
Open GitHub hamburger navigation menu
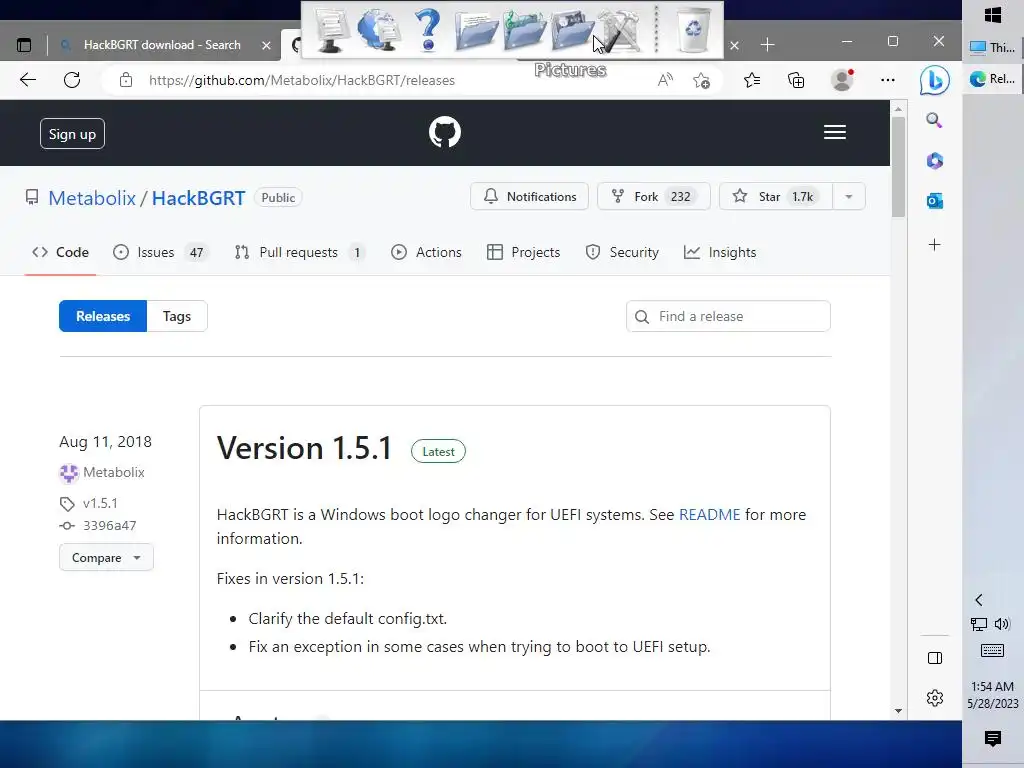(835, 133)
